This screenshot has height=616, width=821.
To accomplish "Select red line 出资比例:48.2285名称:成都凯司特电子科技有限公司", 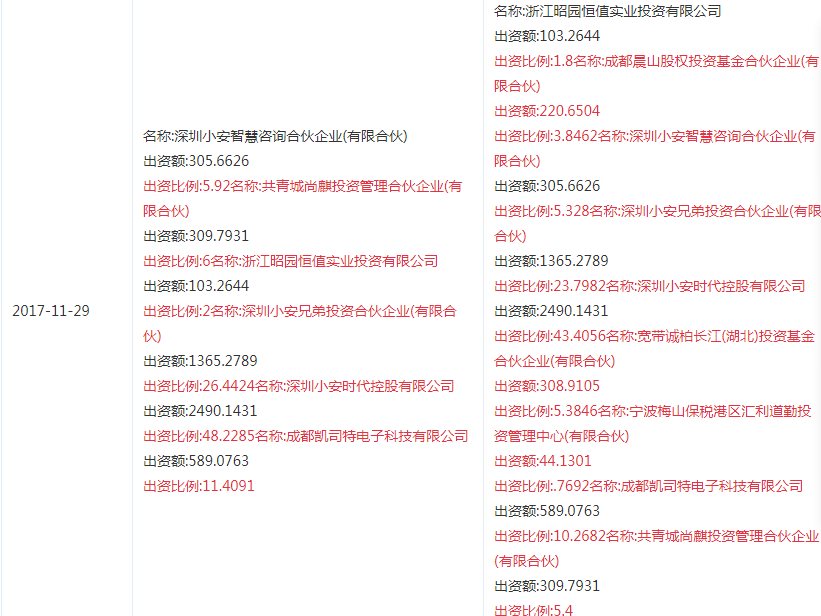I will tap(306, 436).
